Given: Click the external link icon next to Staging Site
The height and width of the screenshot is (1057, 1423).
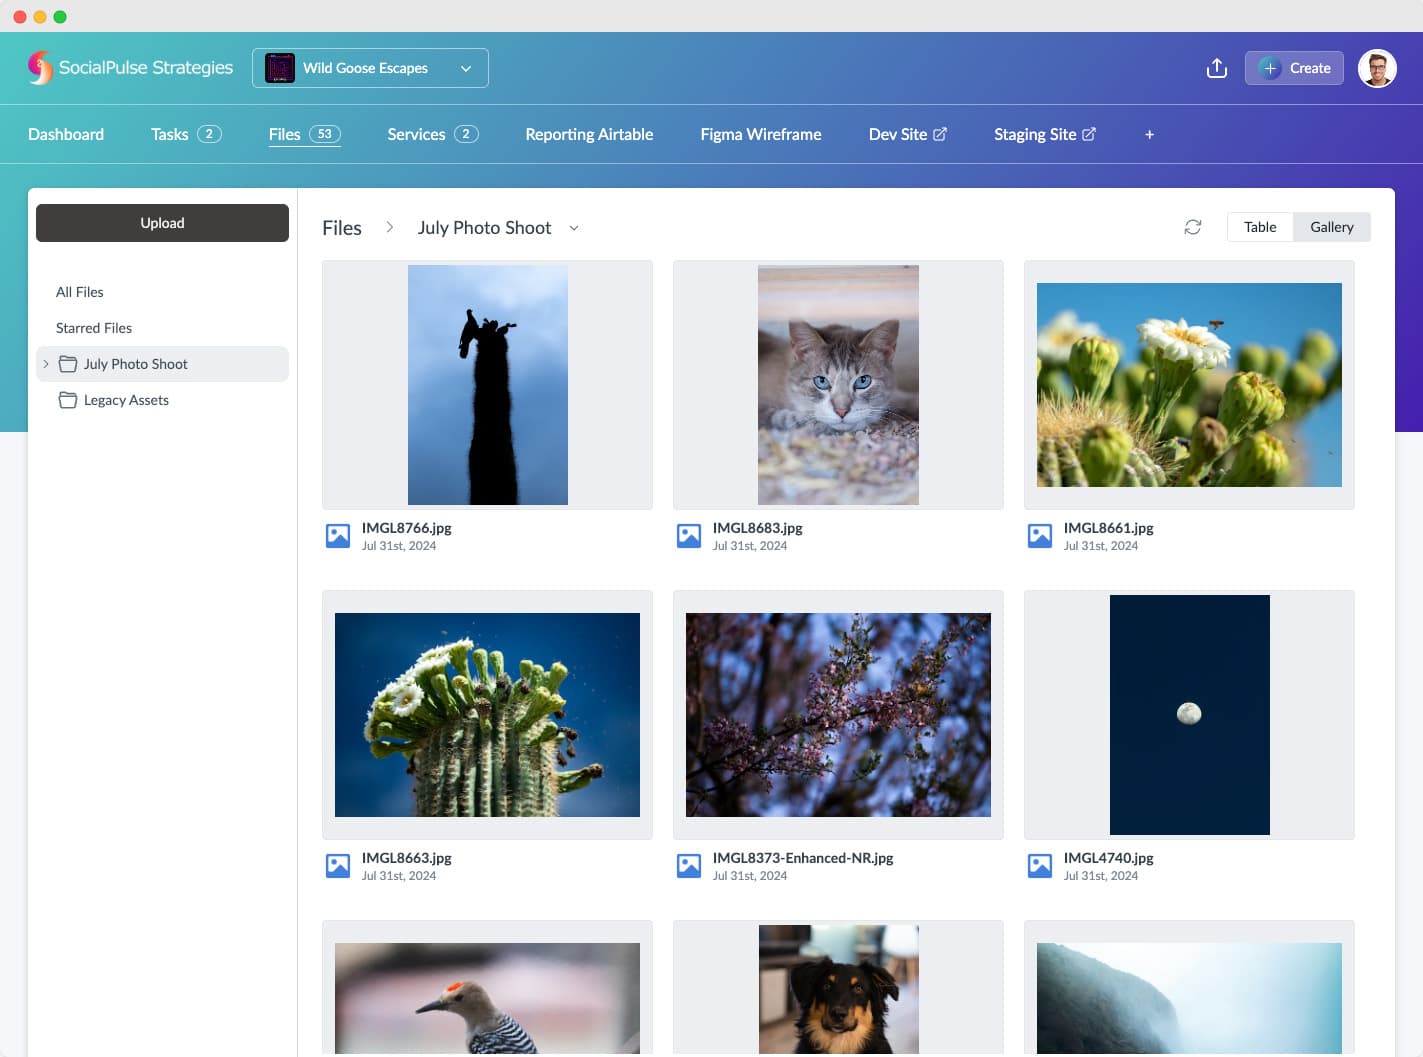Looking at the screenshot, I should click(x=1089, y=134).
